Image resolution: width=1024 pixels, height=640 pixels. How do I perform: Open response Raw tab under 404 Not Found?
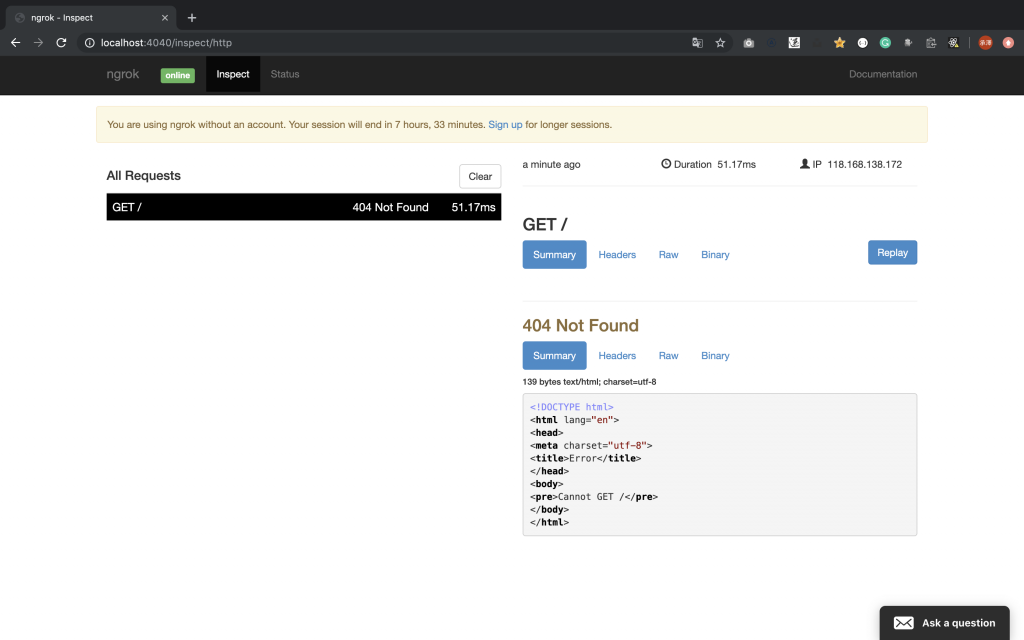(x=668, y=355)
